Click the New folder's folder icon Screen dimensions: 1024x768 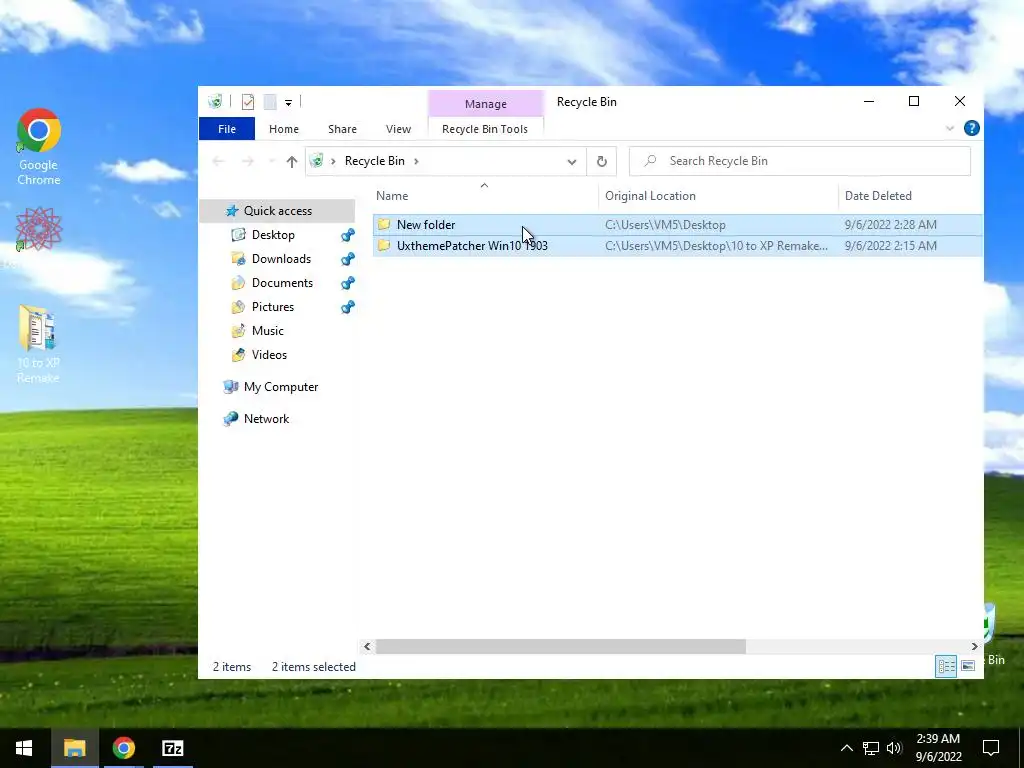pos(384,225)
